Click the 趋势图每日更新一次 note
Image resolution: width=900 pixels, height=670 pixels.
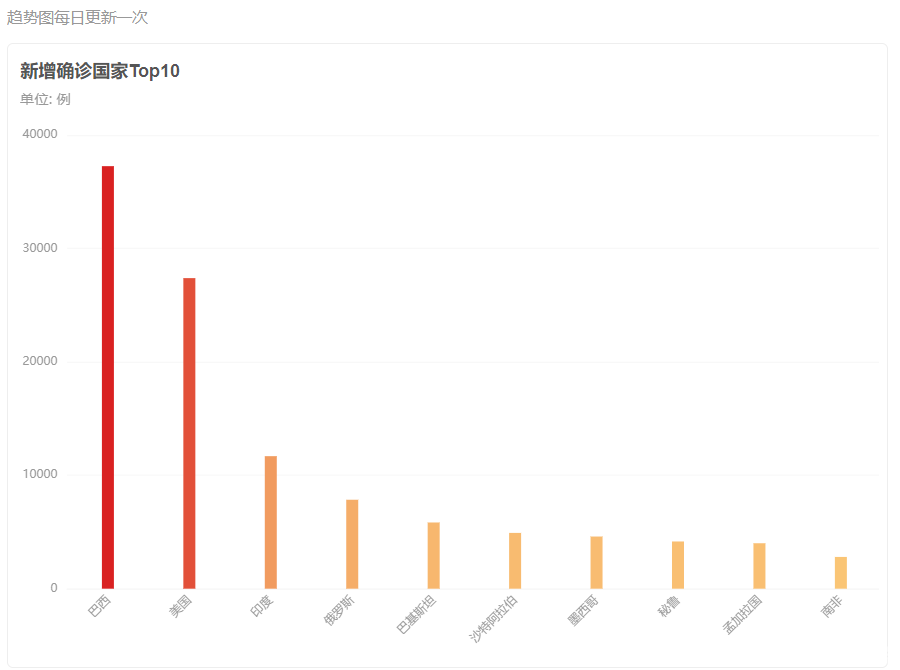tap(78, 18)
